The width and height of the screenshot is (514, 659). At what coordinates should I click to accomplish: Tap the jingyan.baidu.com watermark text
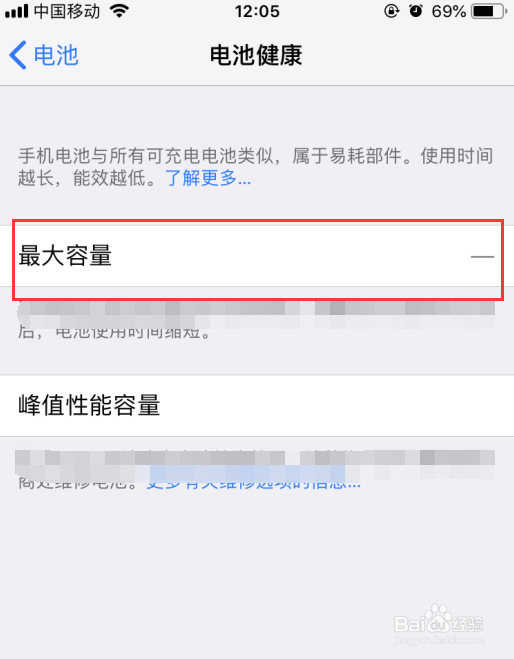(439, 641)
